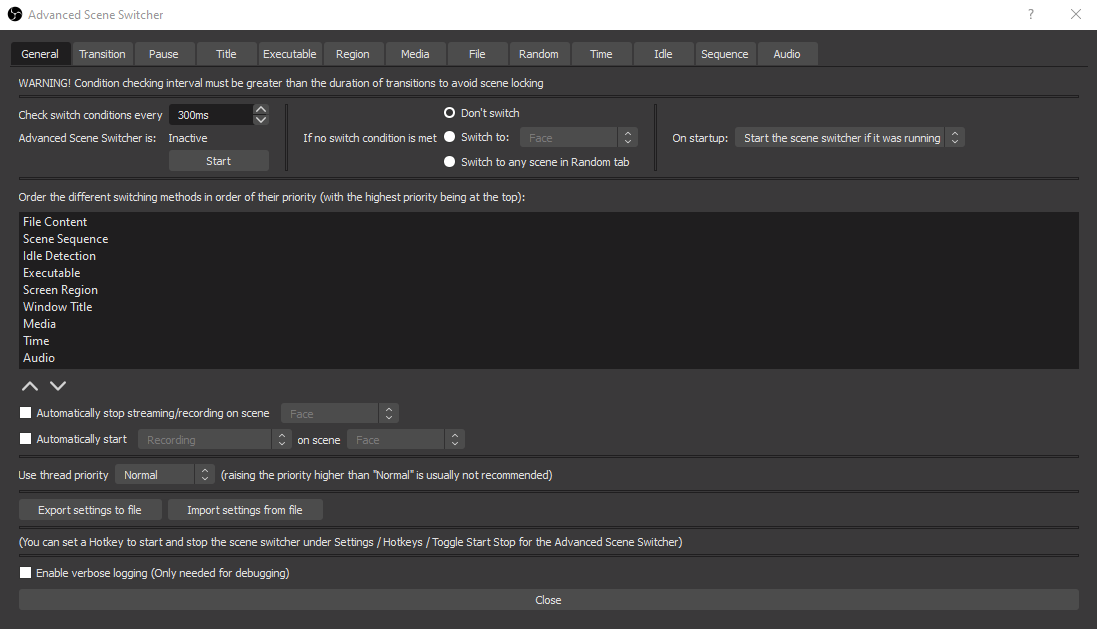This screenshot has width=1097, height=629.
Task: Open the Random tab
Action: [539, 54]
